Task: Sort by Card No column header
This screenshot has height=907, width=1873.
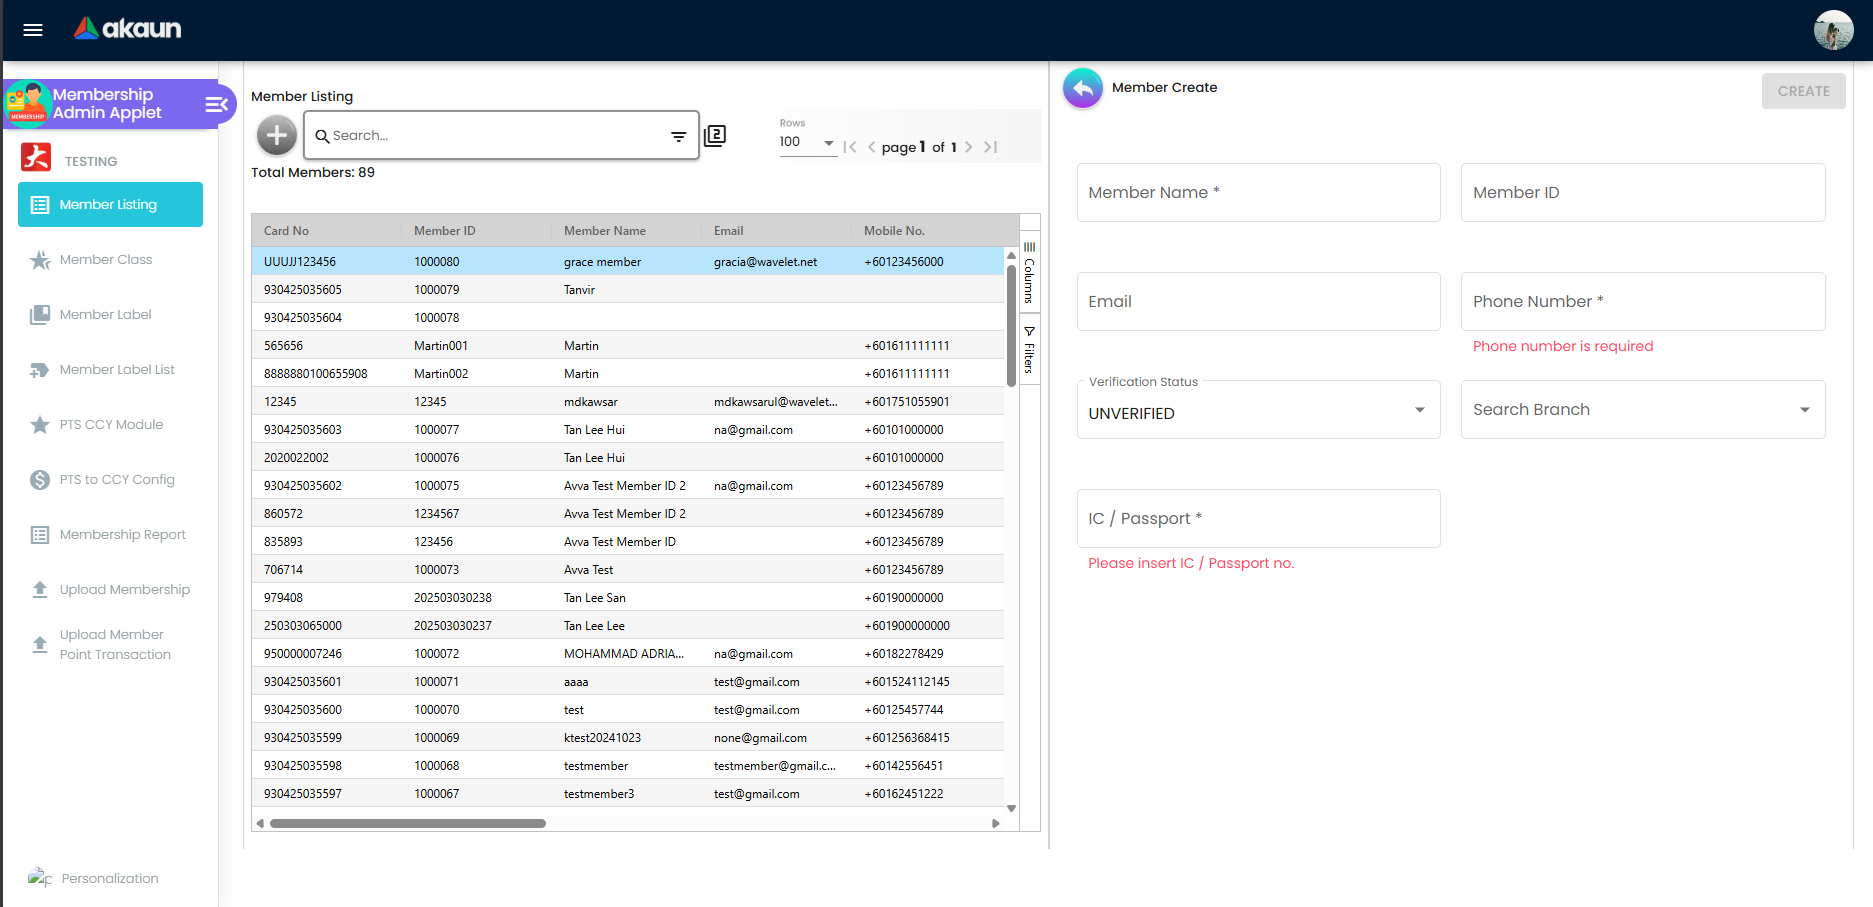Action: (x=286, y=231)
